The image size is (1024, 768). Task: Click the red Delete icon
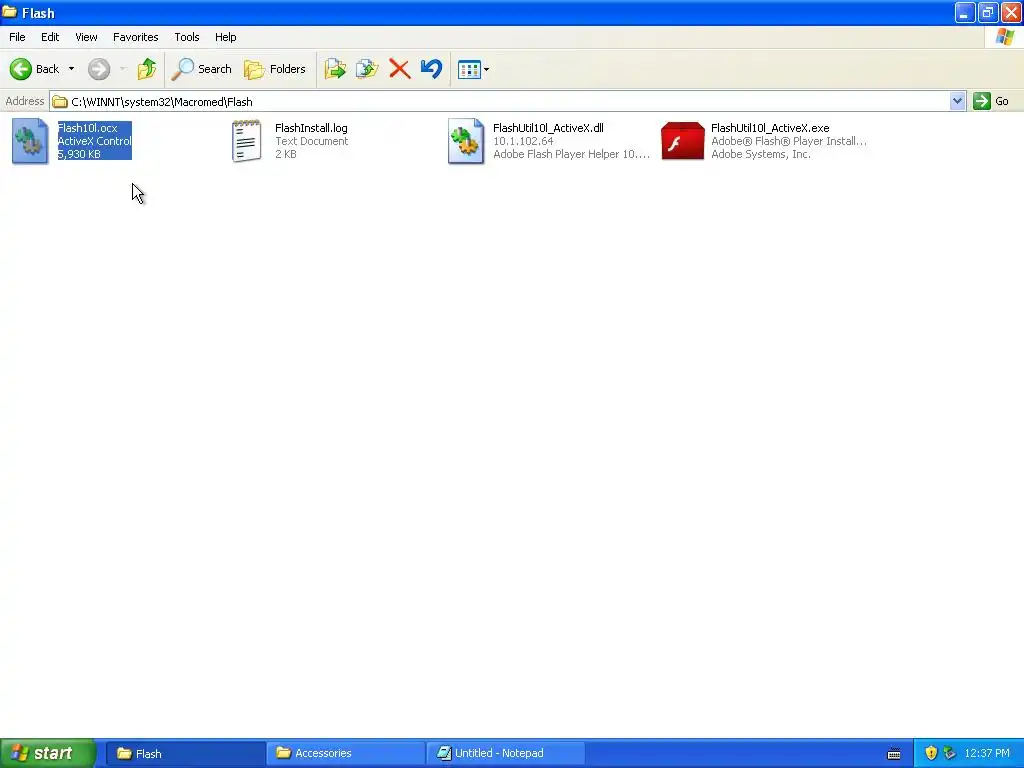tap(400, 69)
